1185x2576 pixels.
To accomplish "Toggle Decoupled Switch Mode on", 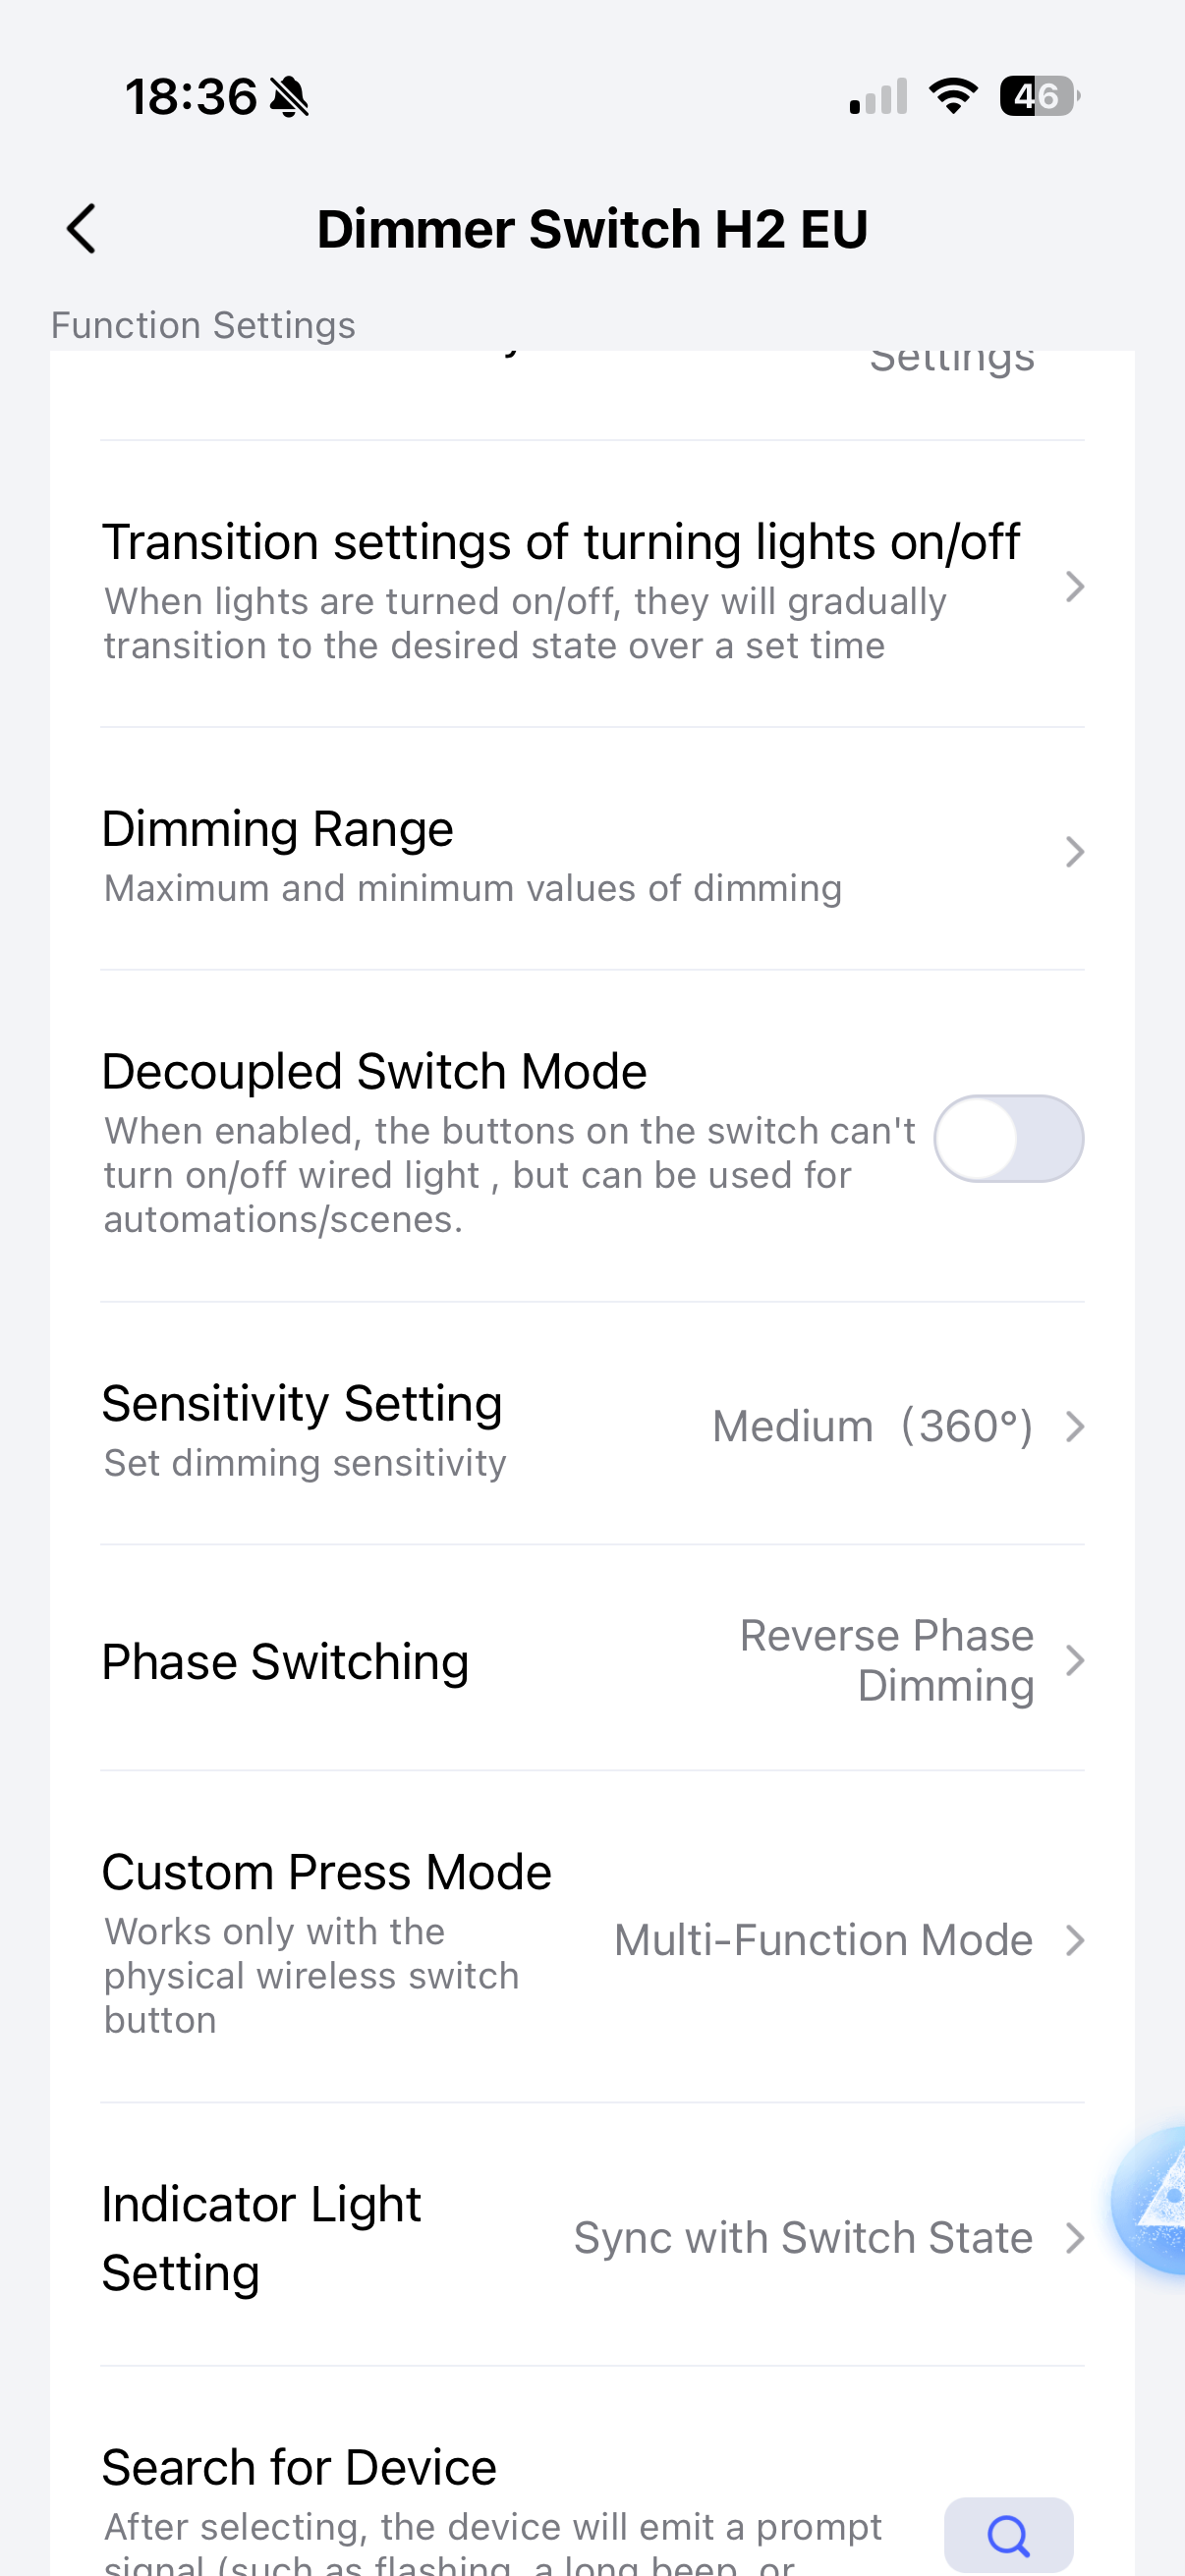I will click(x=1008, y=1138).
